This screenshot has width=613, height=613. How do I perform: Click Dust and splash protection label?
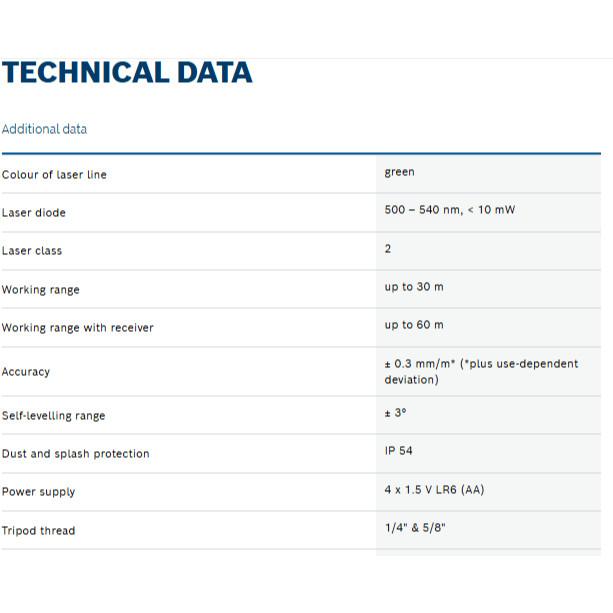[x=76, y=454]
